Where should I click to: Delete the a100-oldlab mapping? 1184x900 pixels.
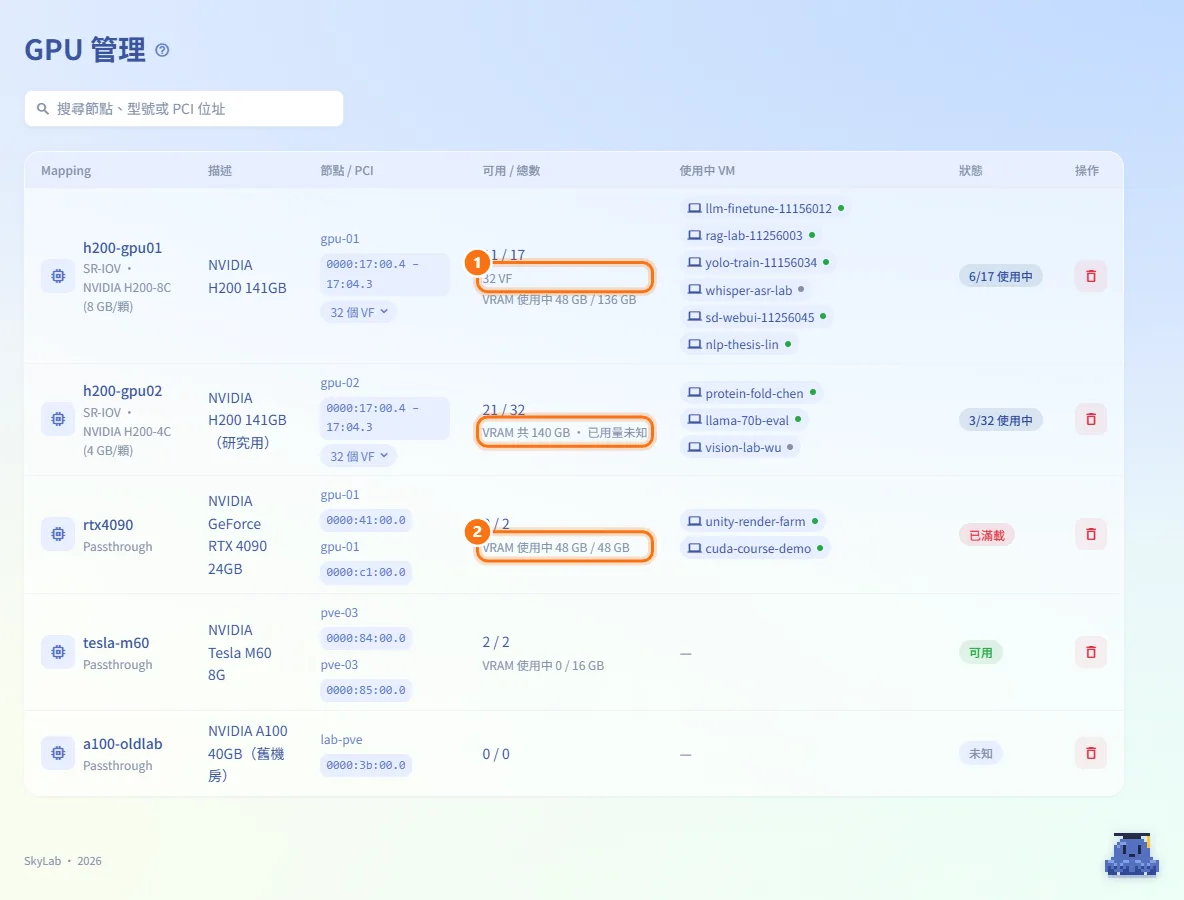(1090, 754)
